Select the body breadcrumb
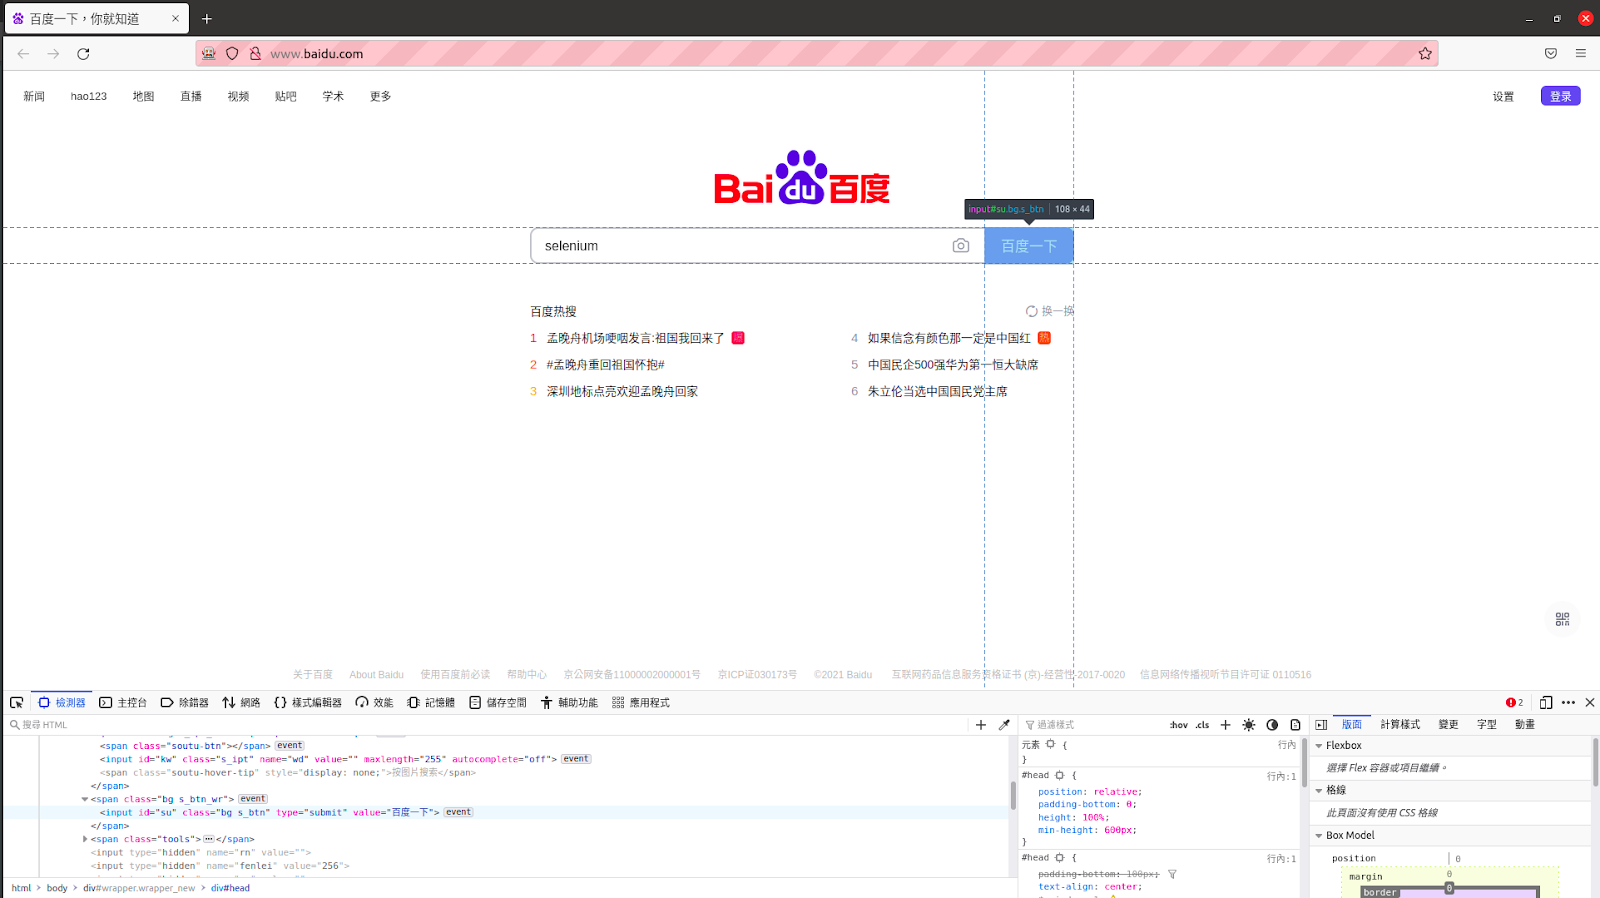This screenshot has height=898, width=1600. tap(57, 888)
